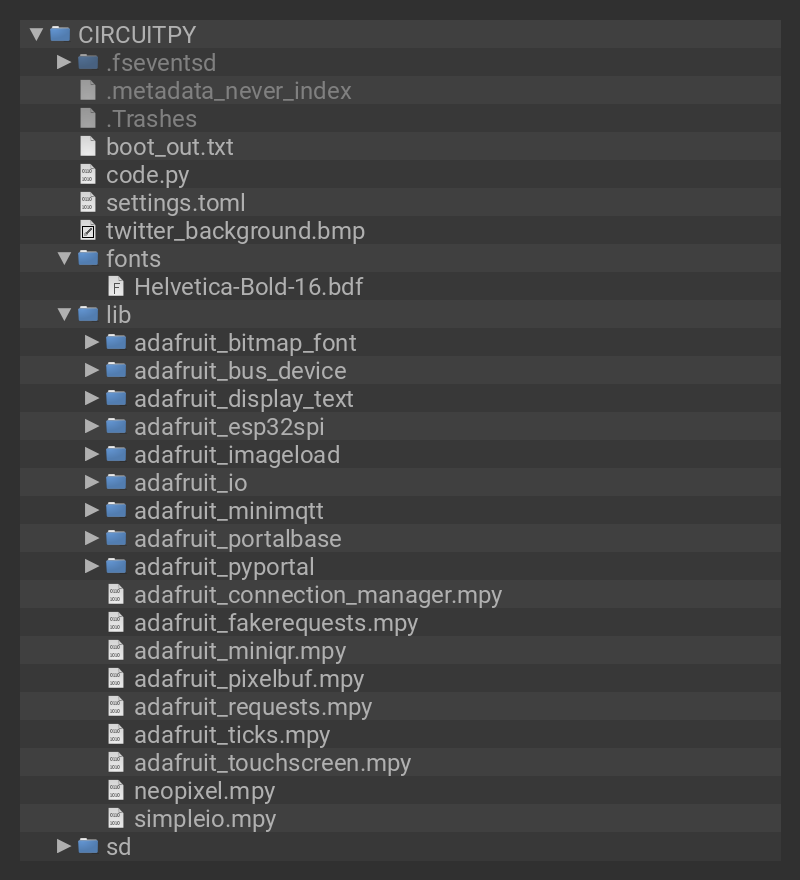Collapse the lib folder arrow
This screenshot has height=880, width=800.
click(x=64, y=315)
